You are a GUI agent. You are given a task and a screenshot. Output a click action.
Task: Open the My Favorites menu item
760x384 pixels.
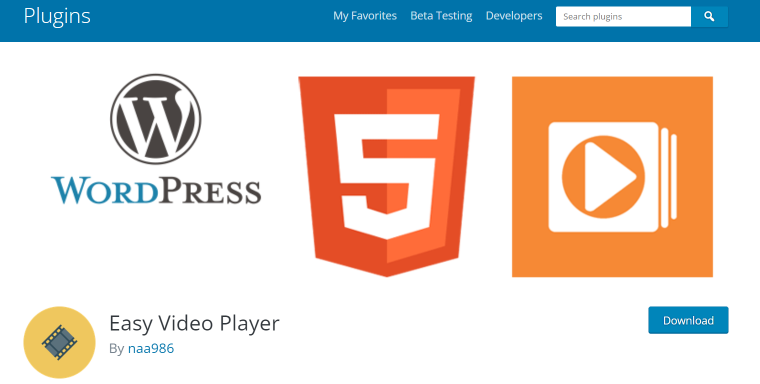[x=365, y=16]
